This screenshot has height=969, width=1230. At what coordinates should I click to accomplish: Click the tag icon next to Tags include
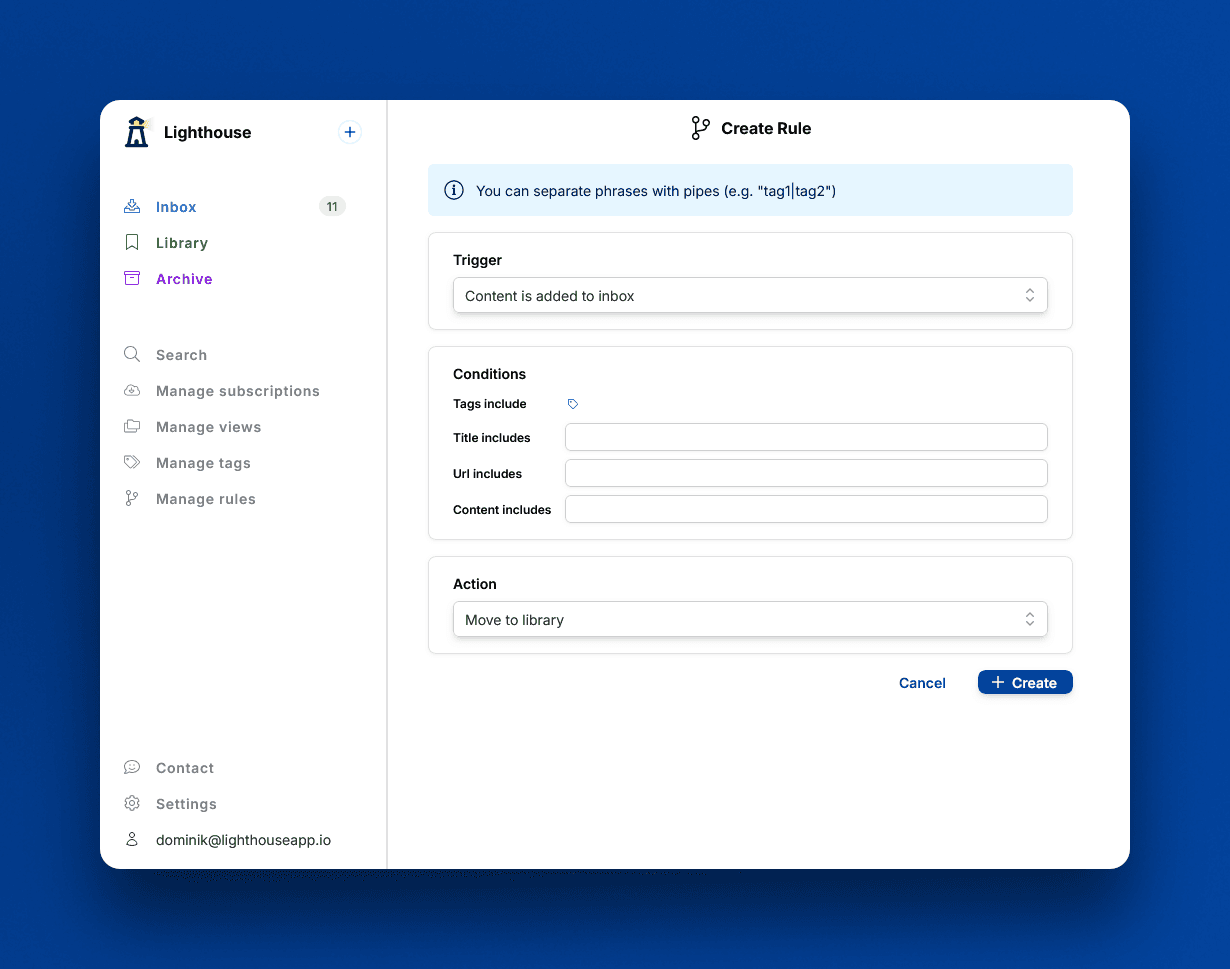point(573,404)
